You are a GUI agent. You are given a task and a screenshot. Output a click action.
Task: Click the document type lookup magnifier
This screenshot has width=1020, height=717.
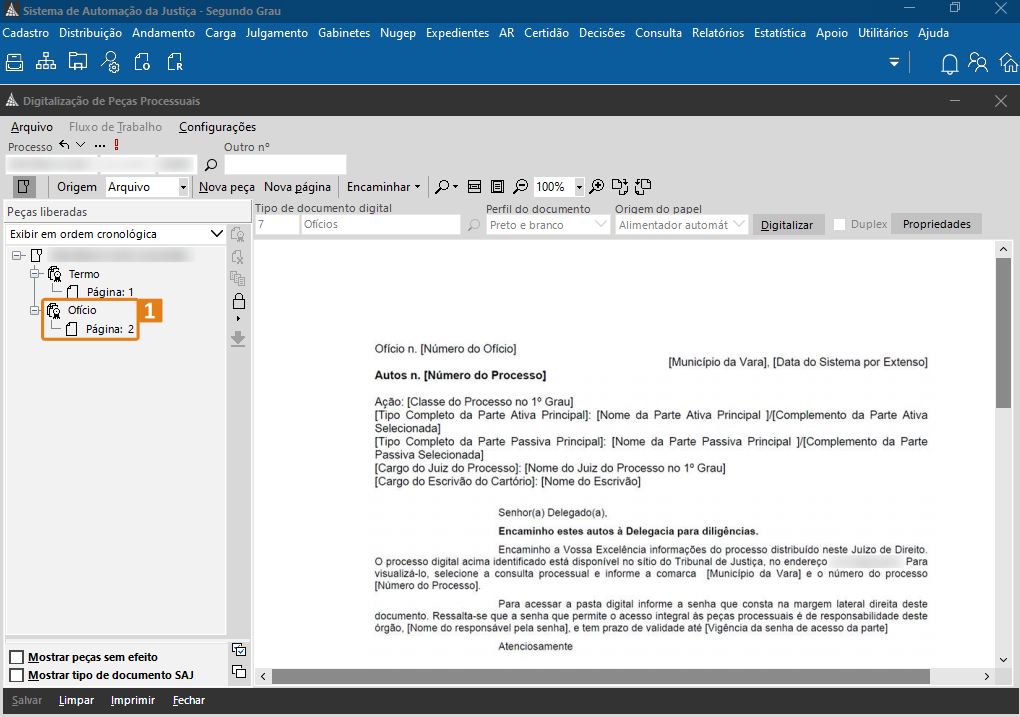point(474,225)
